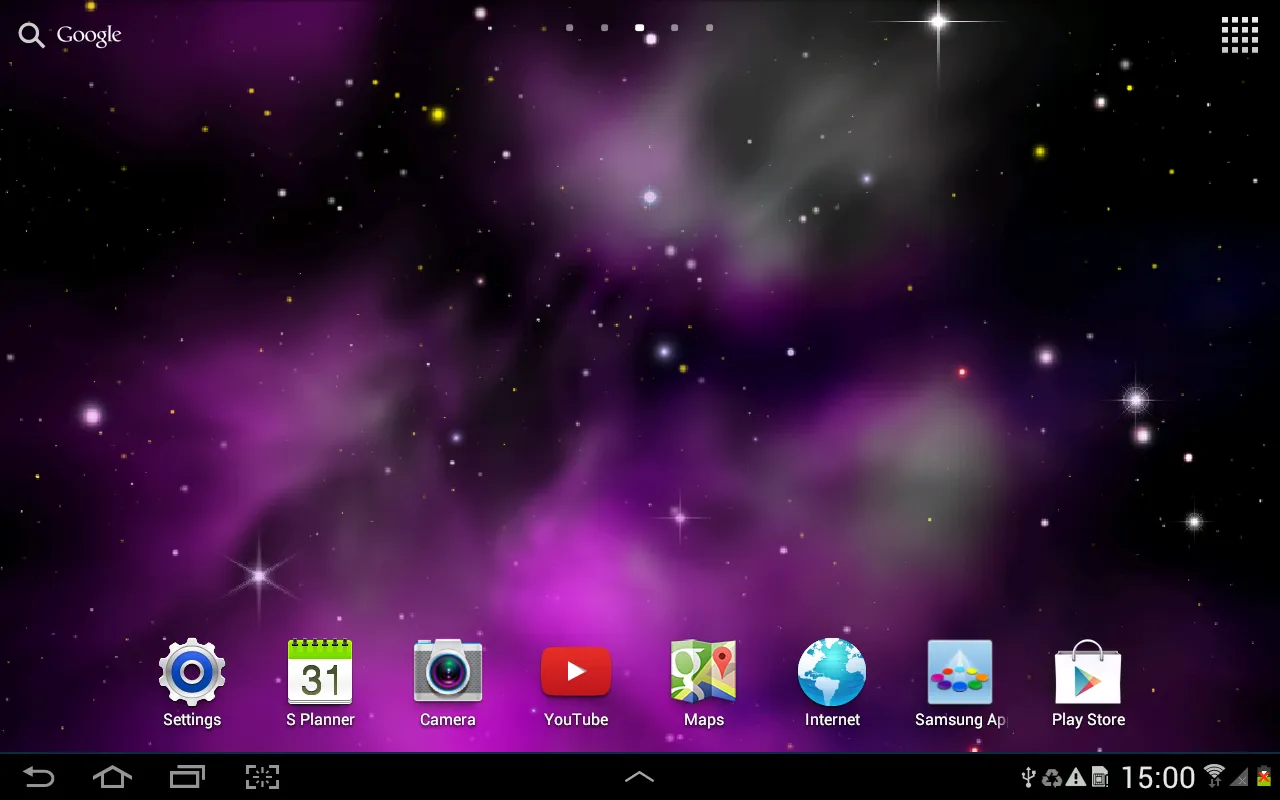Open the Camera app
The image size is (1280, 800).
448,683
